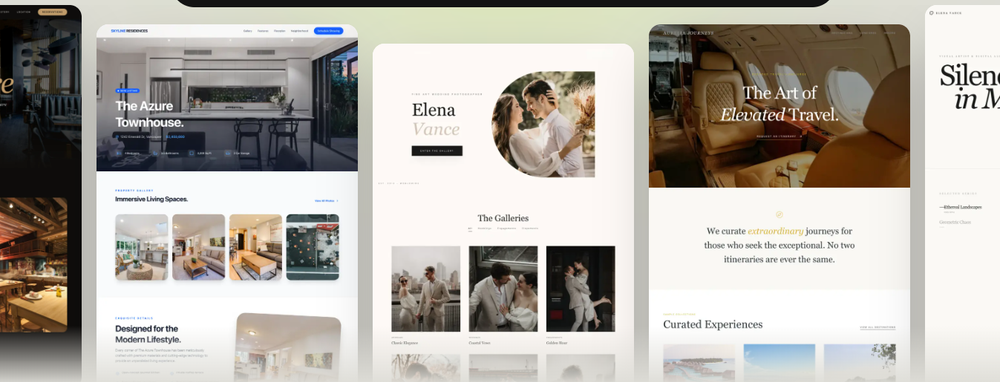Select the Weddings filter under The Galleries
This screenshot has height=382, width=1000.
click(x=485, y=228)
